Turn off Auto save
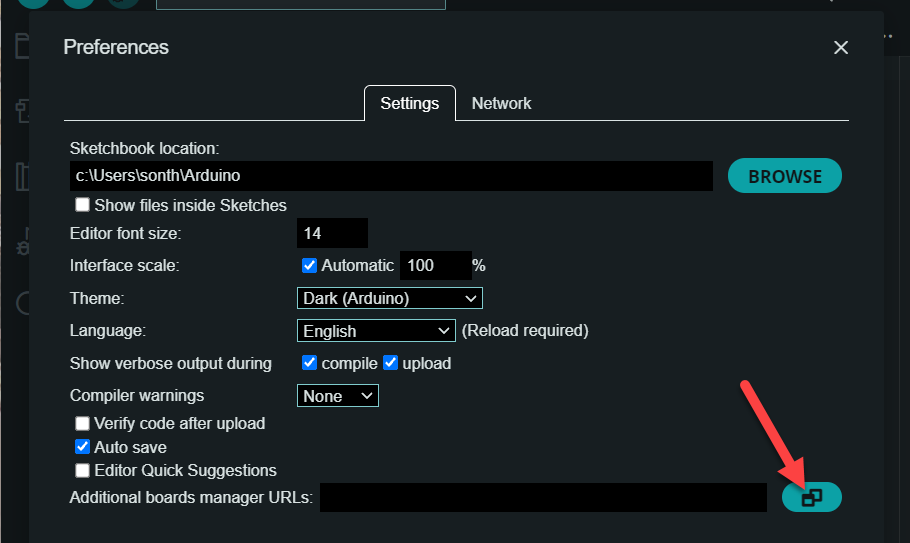 (x=82, y=447)
